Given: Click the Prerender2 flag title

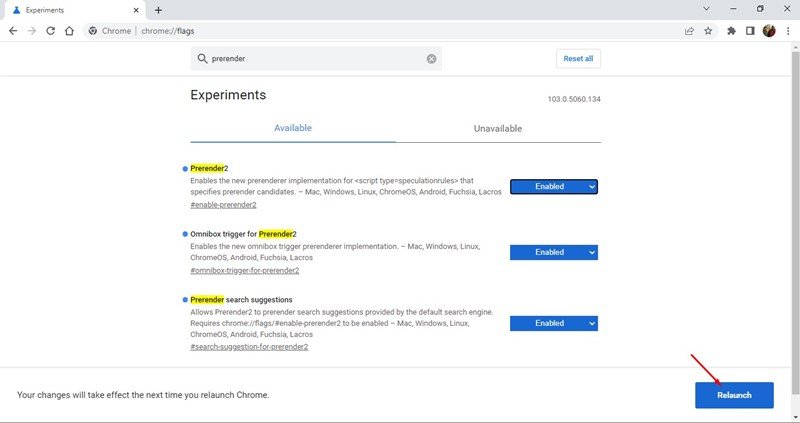Looking at the screenshot, I should tap(209, 168).
